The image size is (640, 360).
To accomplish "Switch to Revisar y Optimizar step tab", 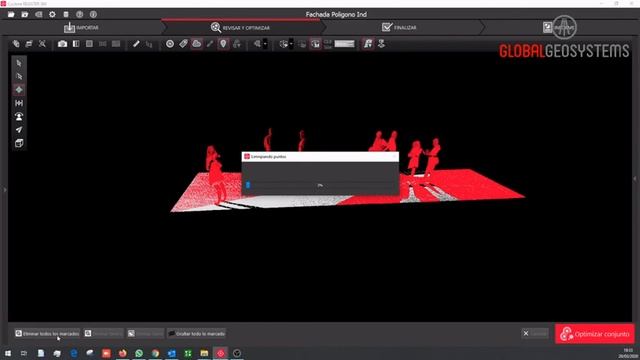I will pos(240,27).
